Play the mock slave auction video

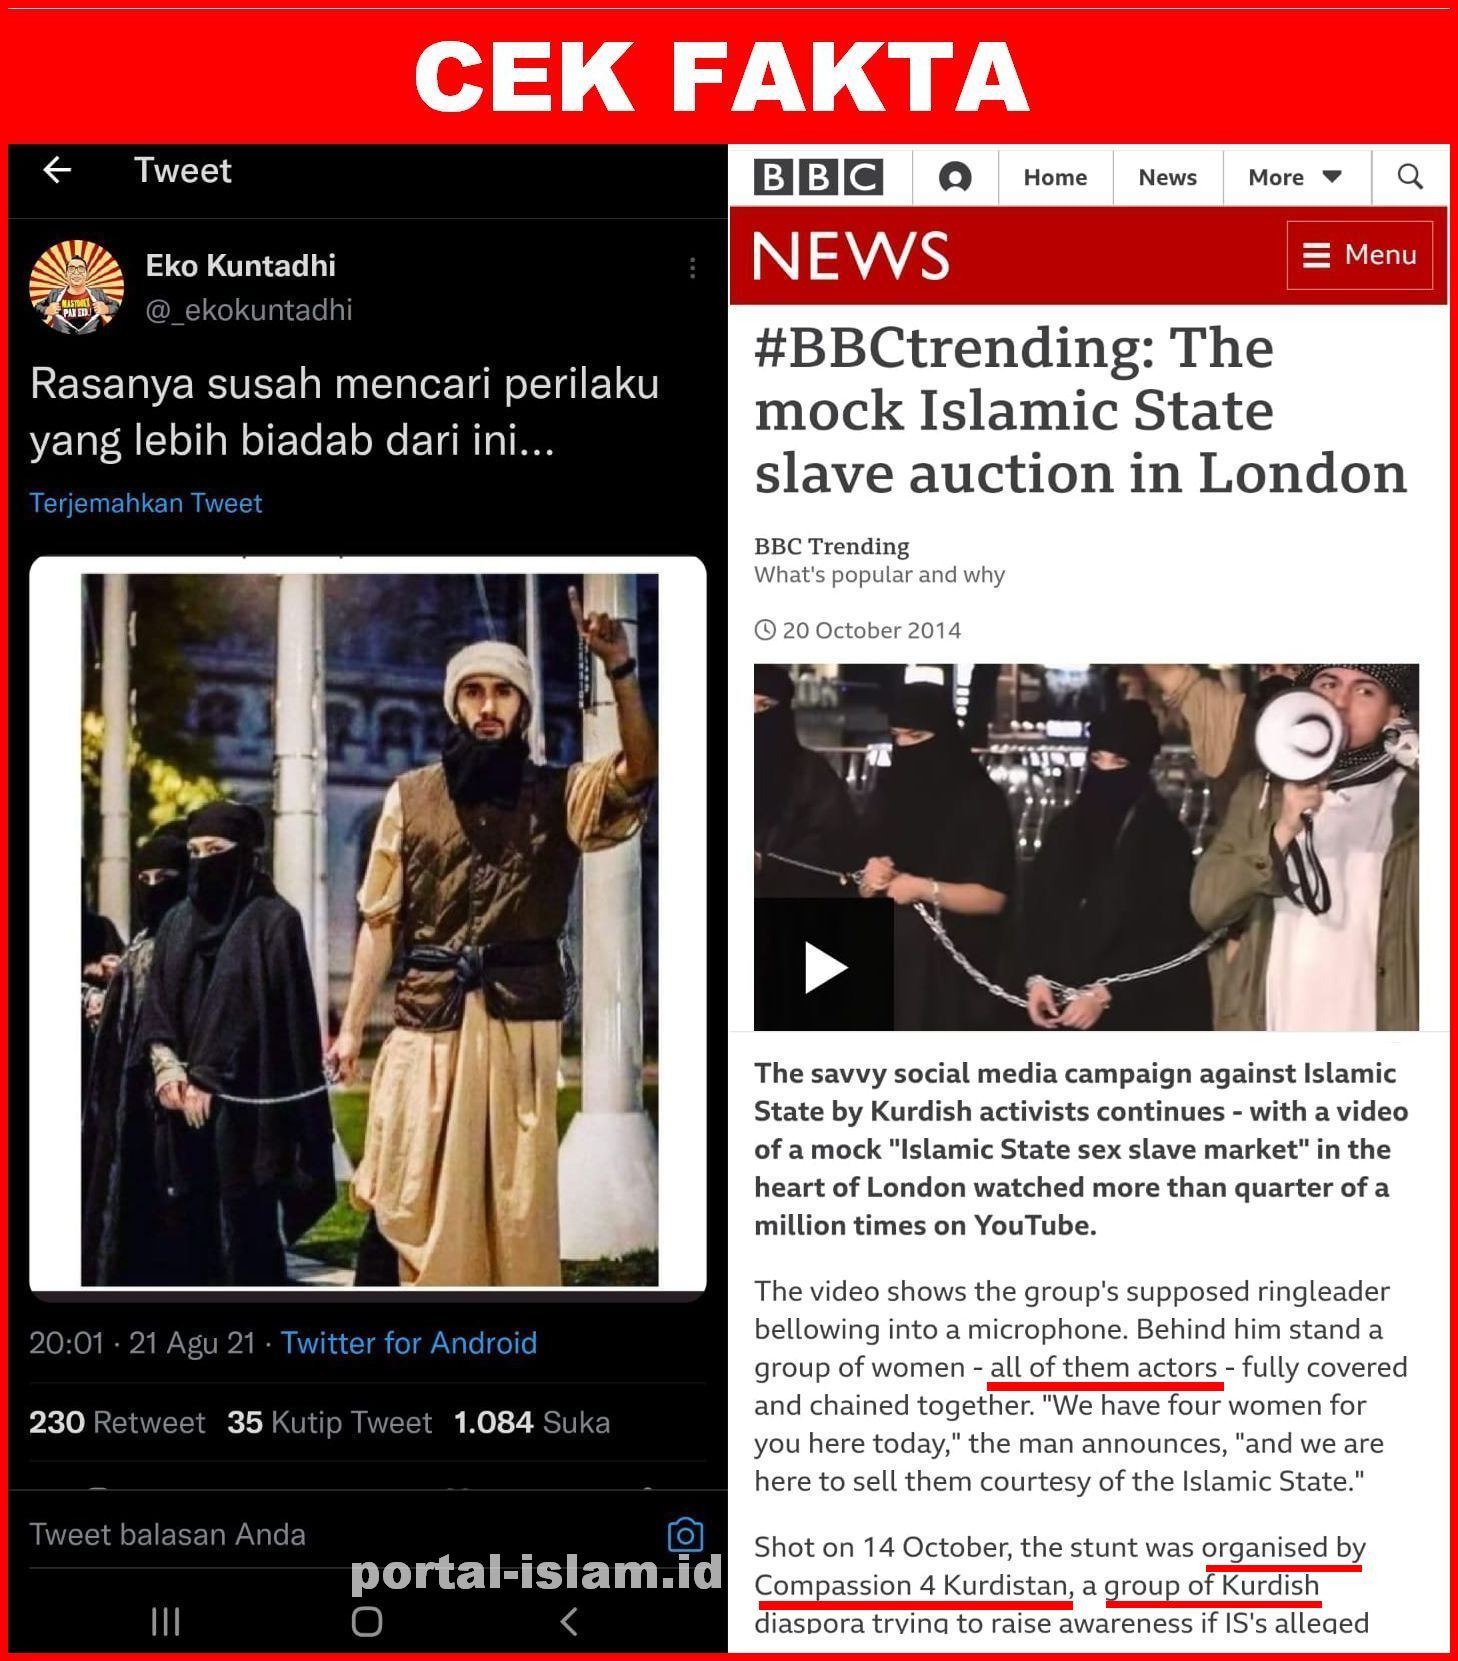[x=824, y=966]
